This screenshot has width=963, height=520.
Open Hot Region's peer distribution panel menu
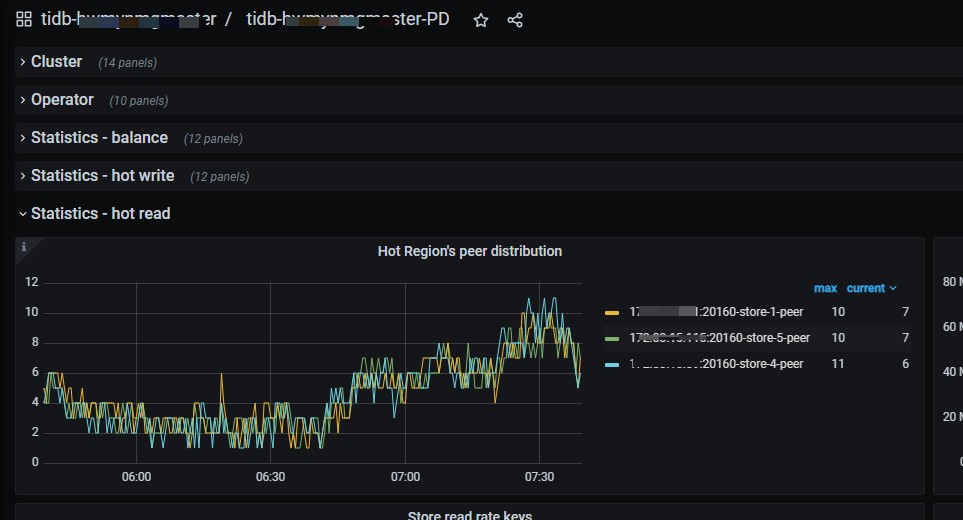(x=469, y=251)
